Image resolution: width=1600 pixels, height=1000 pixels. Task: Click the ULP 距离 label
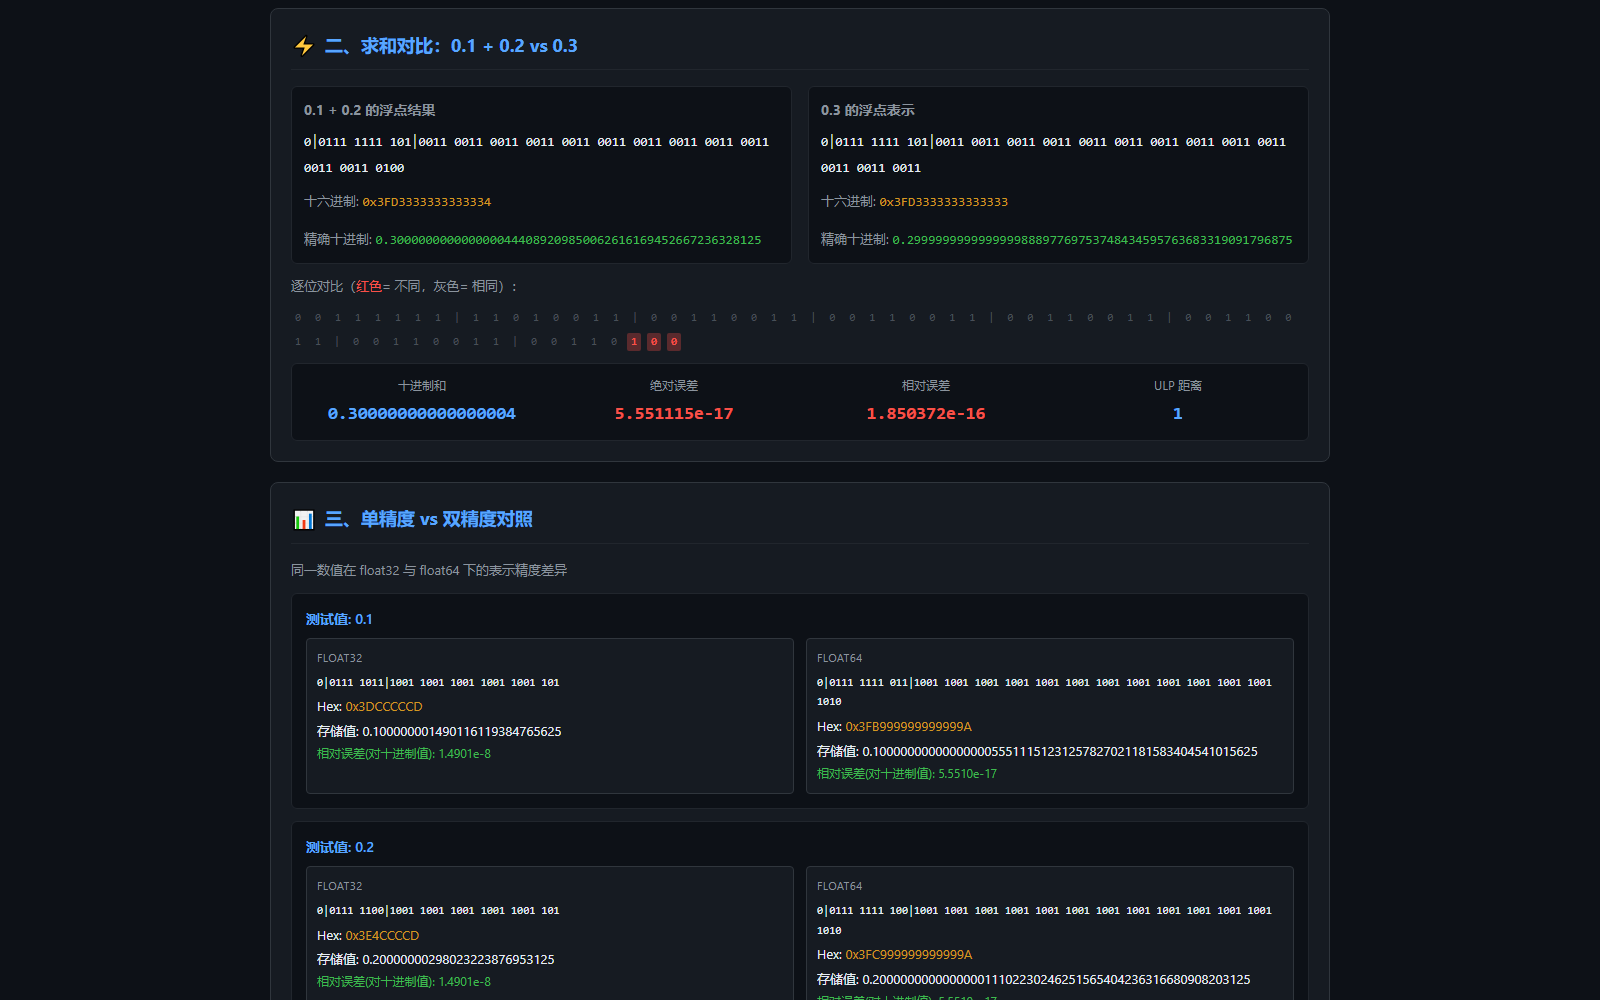click(1178, 386)
